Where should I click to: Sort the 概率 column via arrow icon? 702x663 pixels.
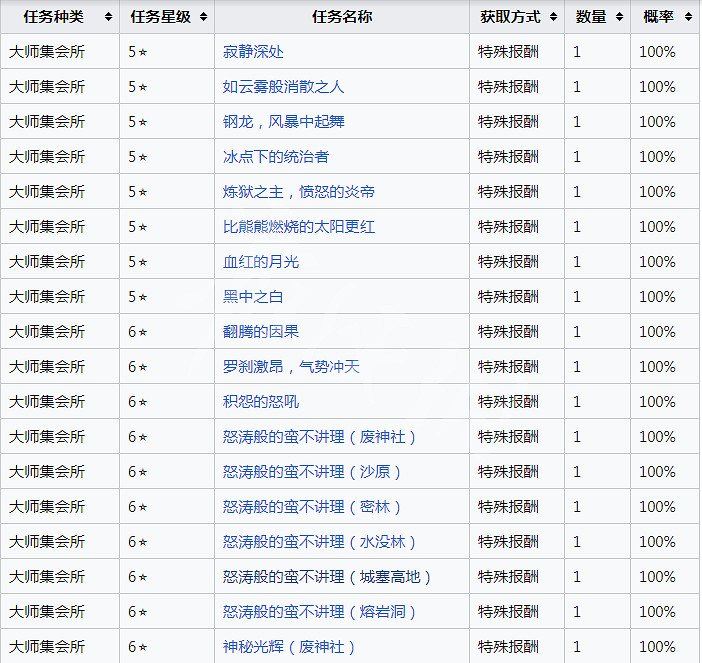click(689, 17)
